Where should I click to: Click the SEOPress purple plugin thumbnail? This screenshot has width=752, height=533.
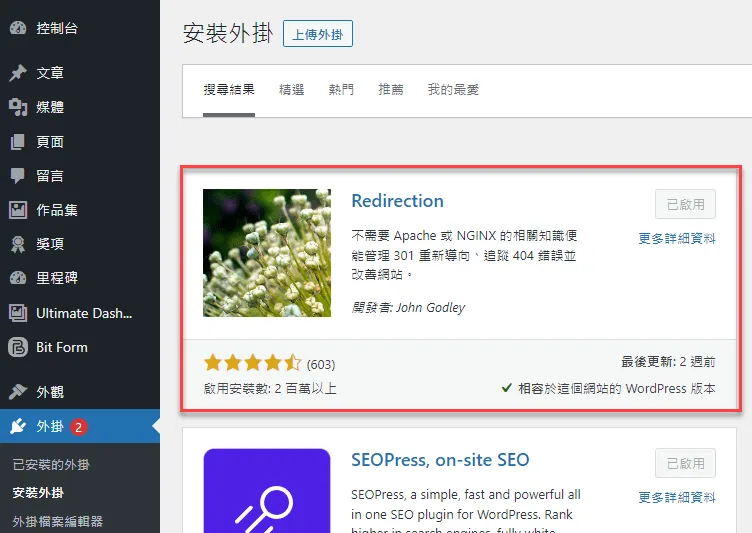[267, 490]
